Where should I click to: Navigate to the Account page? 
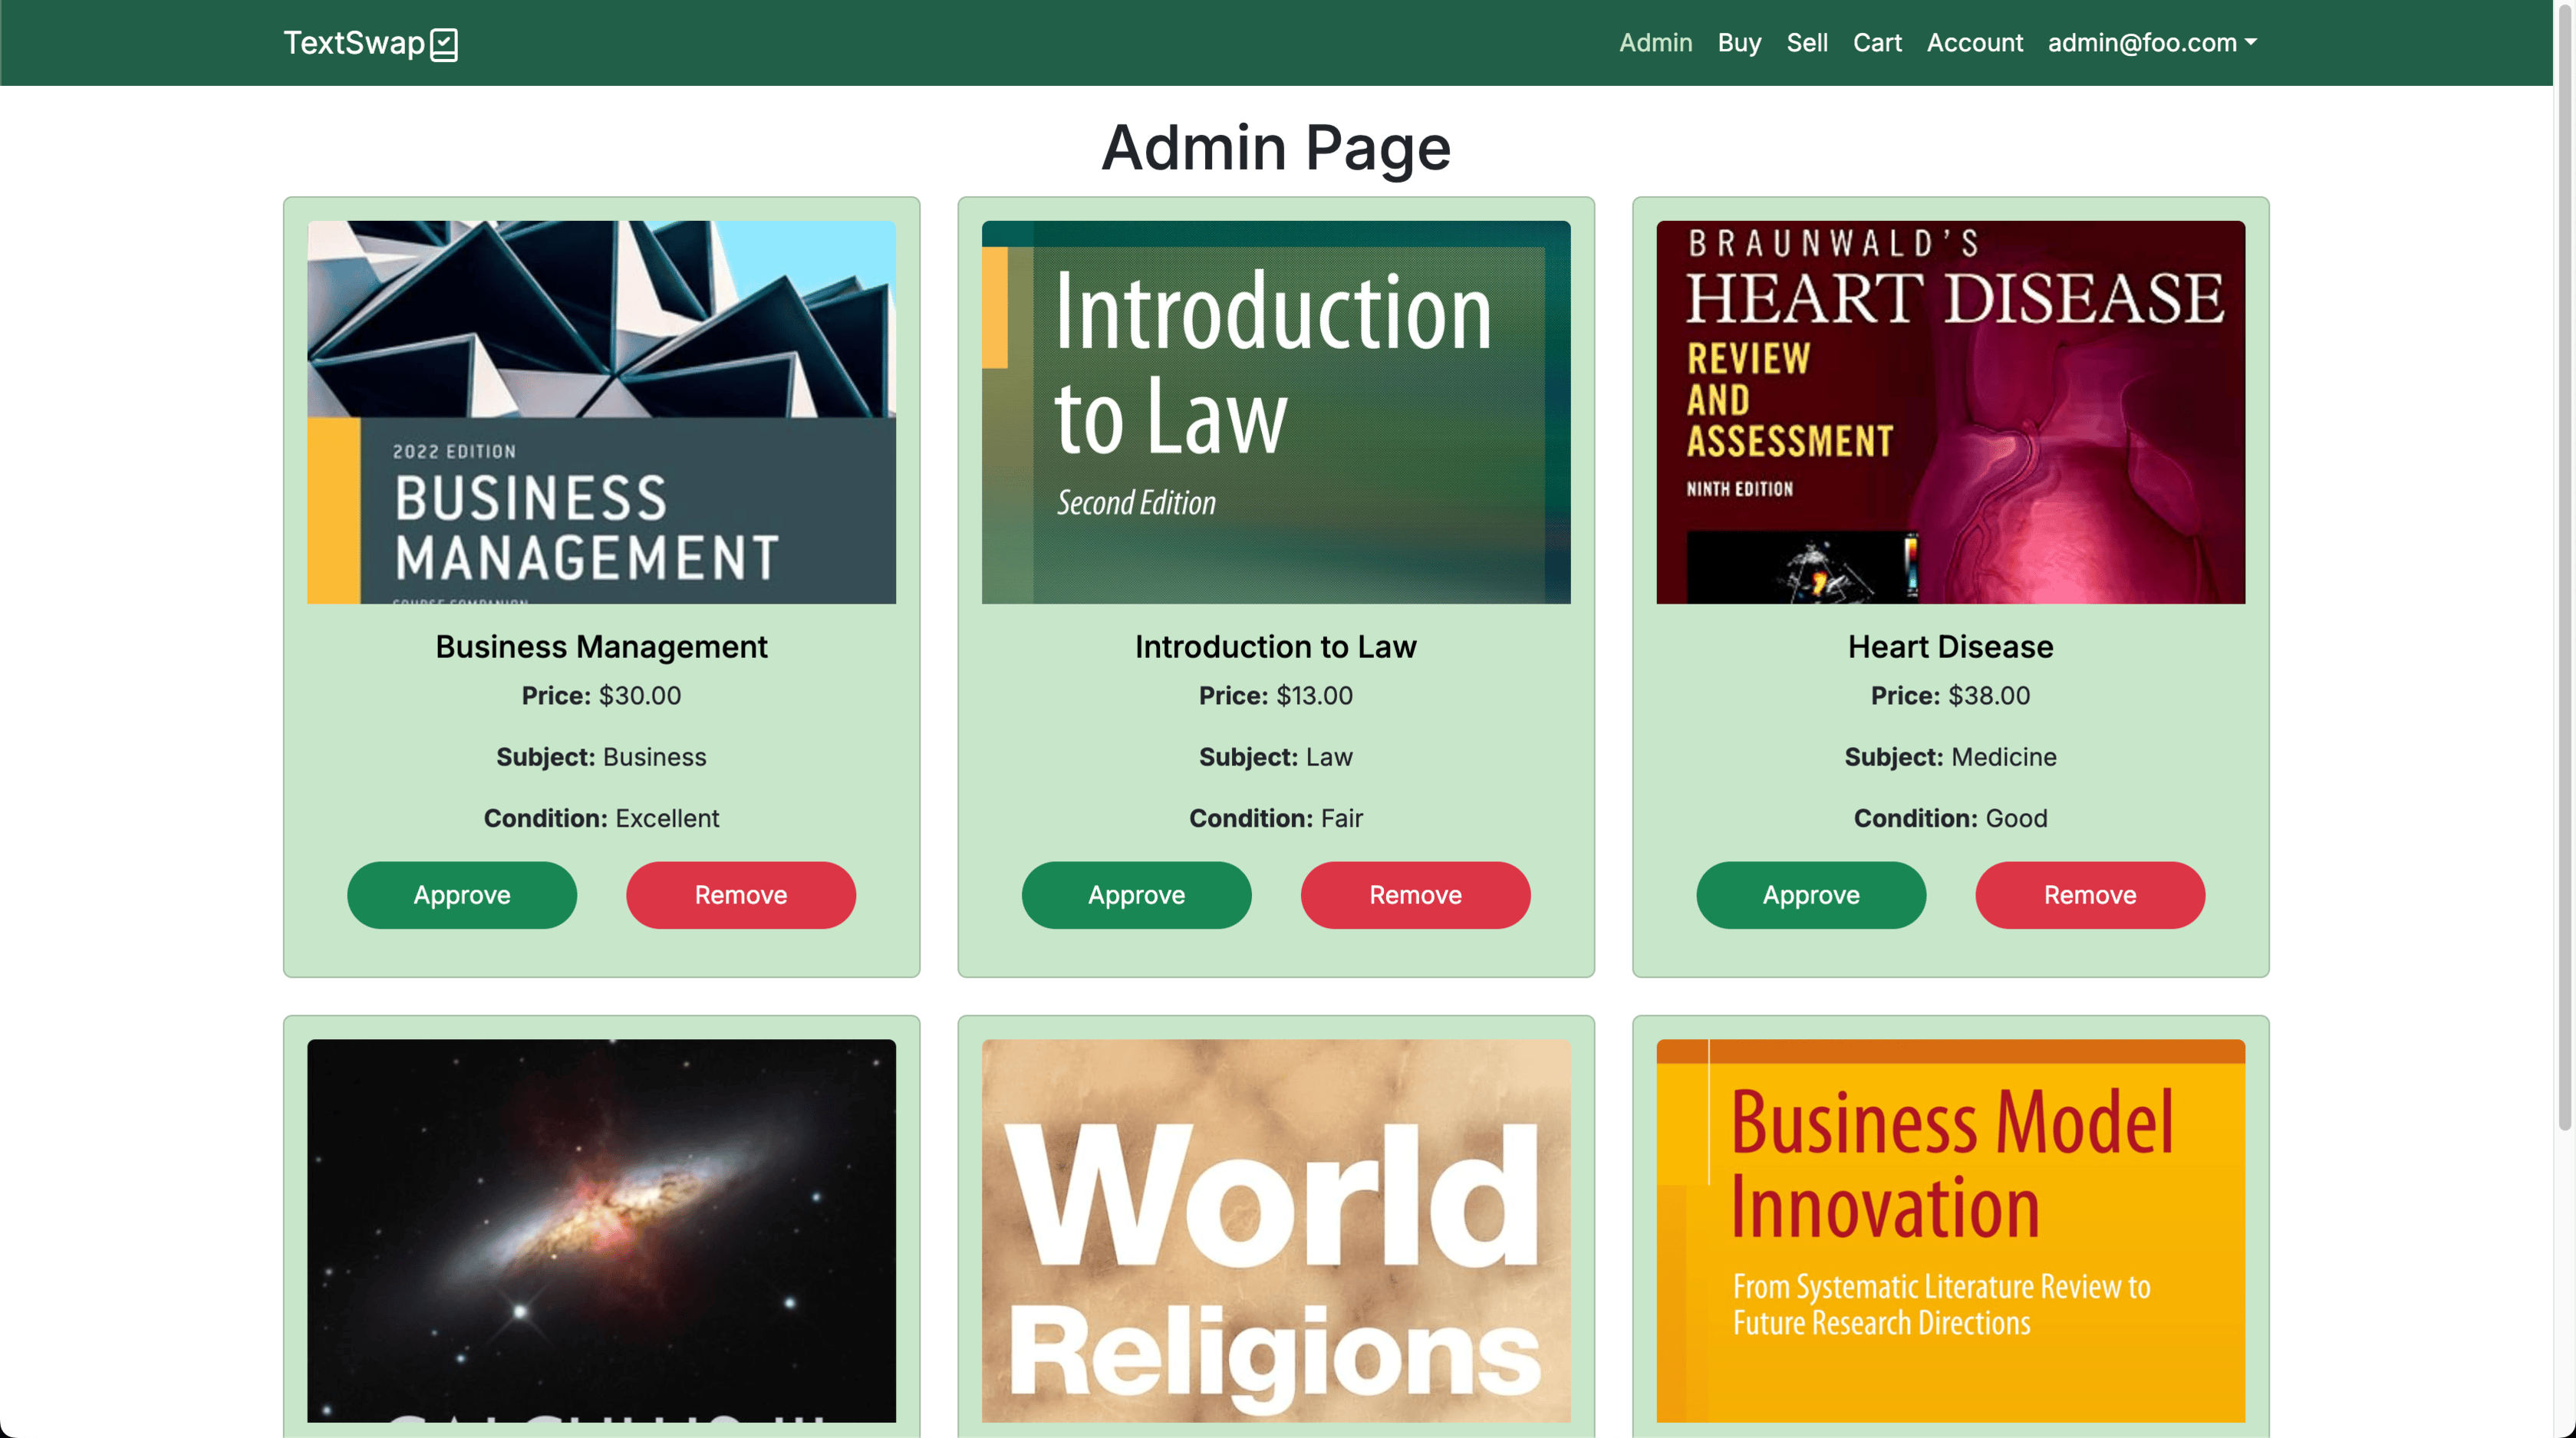[x=1974, y=43]
